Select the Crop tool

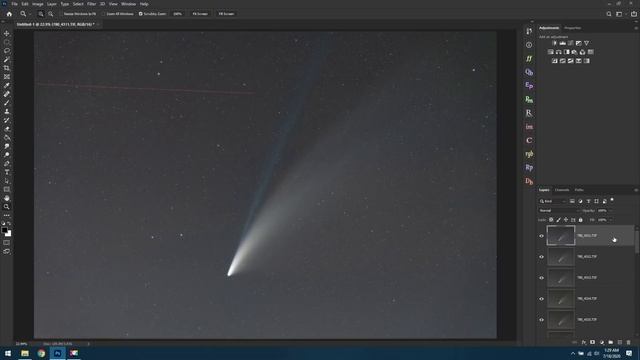(x=7, y=68)
